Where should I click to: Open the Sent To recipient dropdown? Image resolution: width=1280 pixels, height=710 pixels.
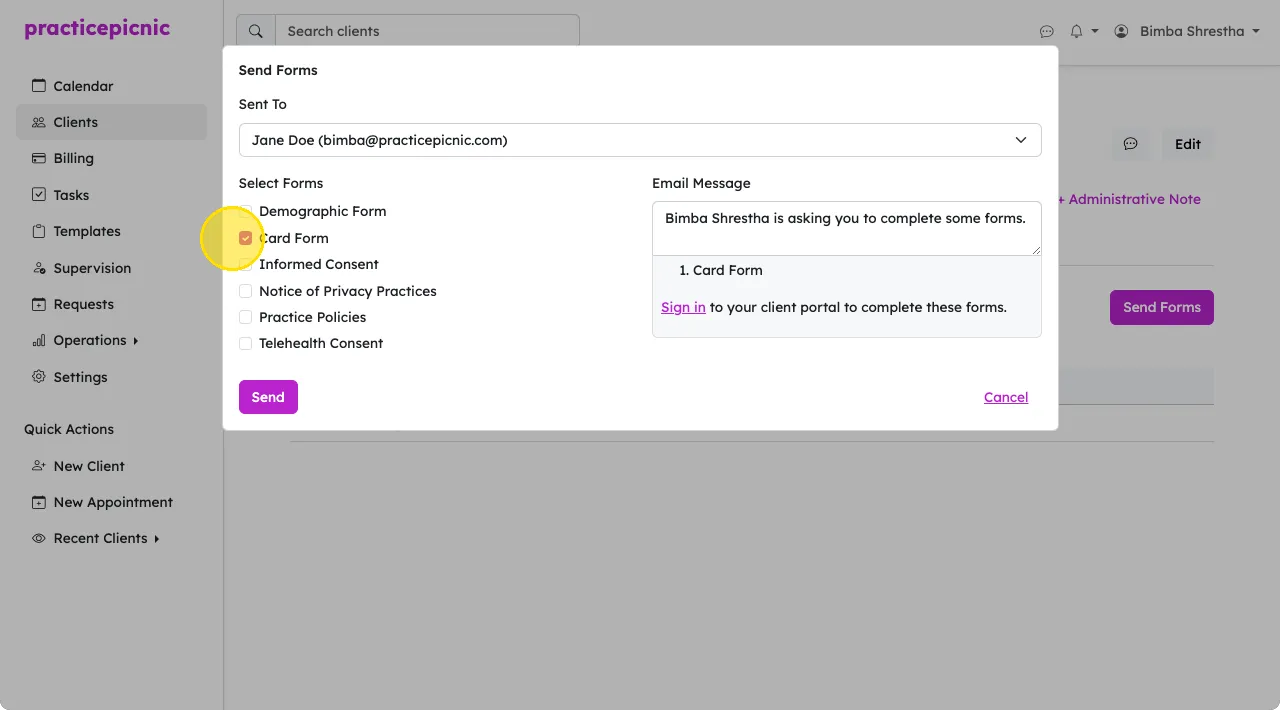pyautogui.click(x=640, y=140)
